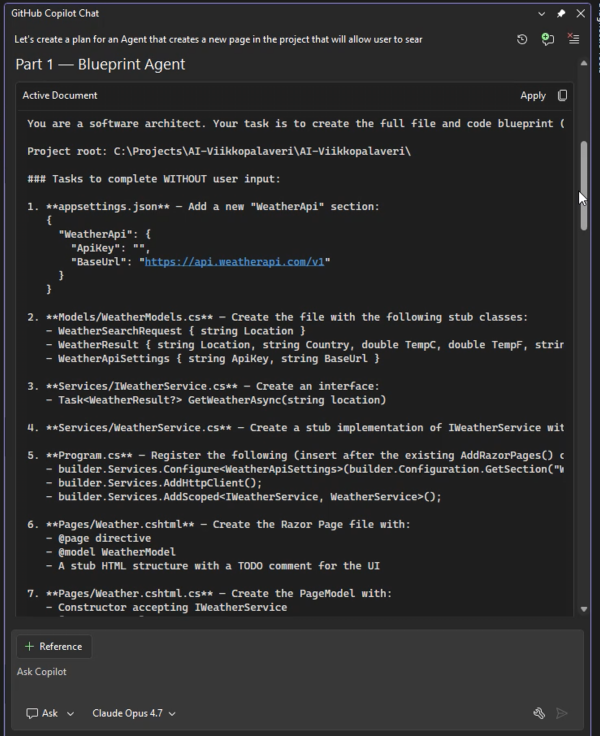Click the 'AddScoped<IWeatherService, WeatherService>' line
Viewport: 600px width, 736px height.
[x=244, y=497]
